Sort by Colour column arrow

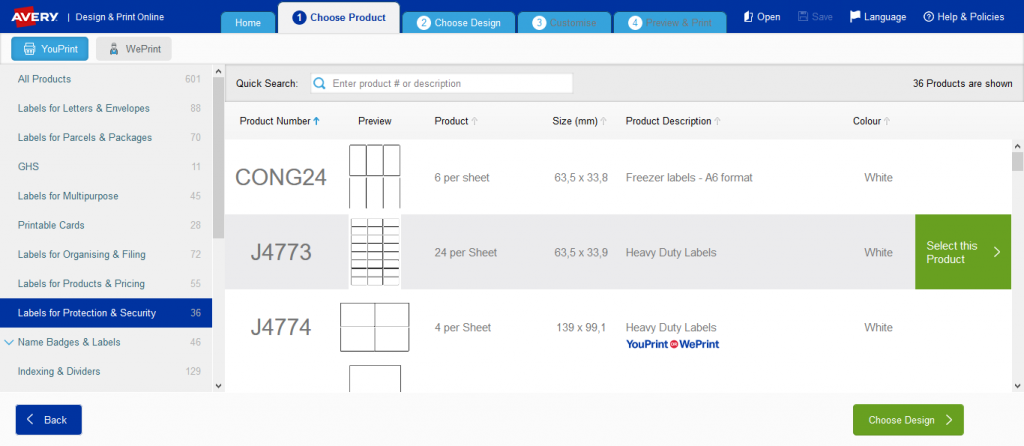[888, 121]
